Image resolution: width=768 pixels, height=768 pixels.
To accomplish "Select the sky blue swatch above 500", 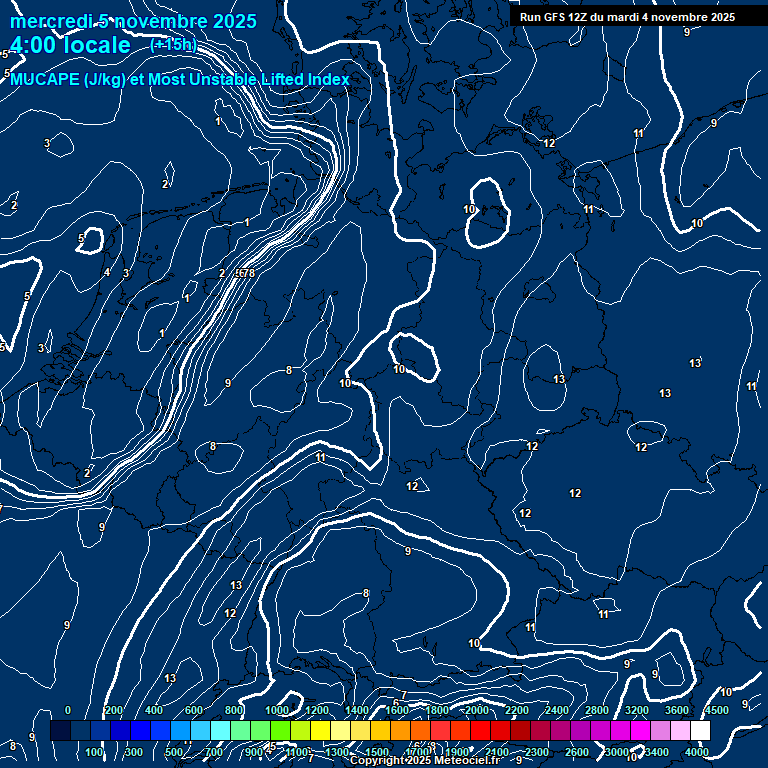I will point(180,730).
